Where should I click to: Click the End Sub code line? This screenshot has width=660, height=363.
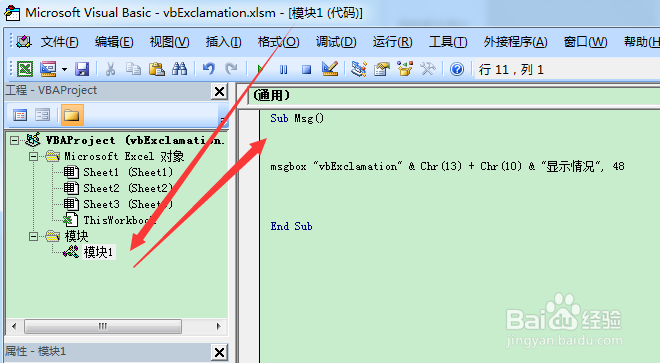coord(291,227)
